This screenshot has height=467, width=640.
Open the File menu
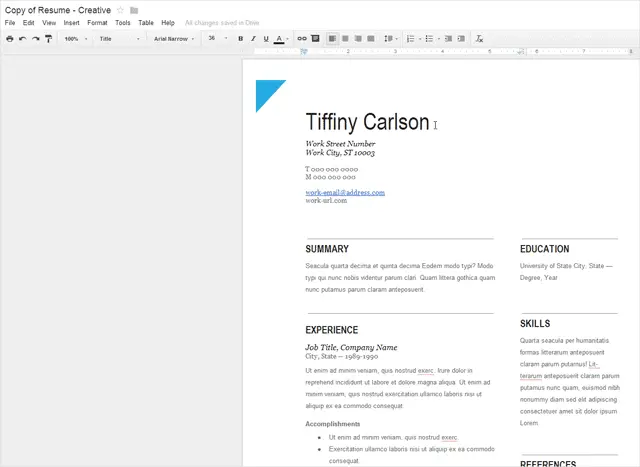(10, 23)
